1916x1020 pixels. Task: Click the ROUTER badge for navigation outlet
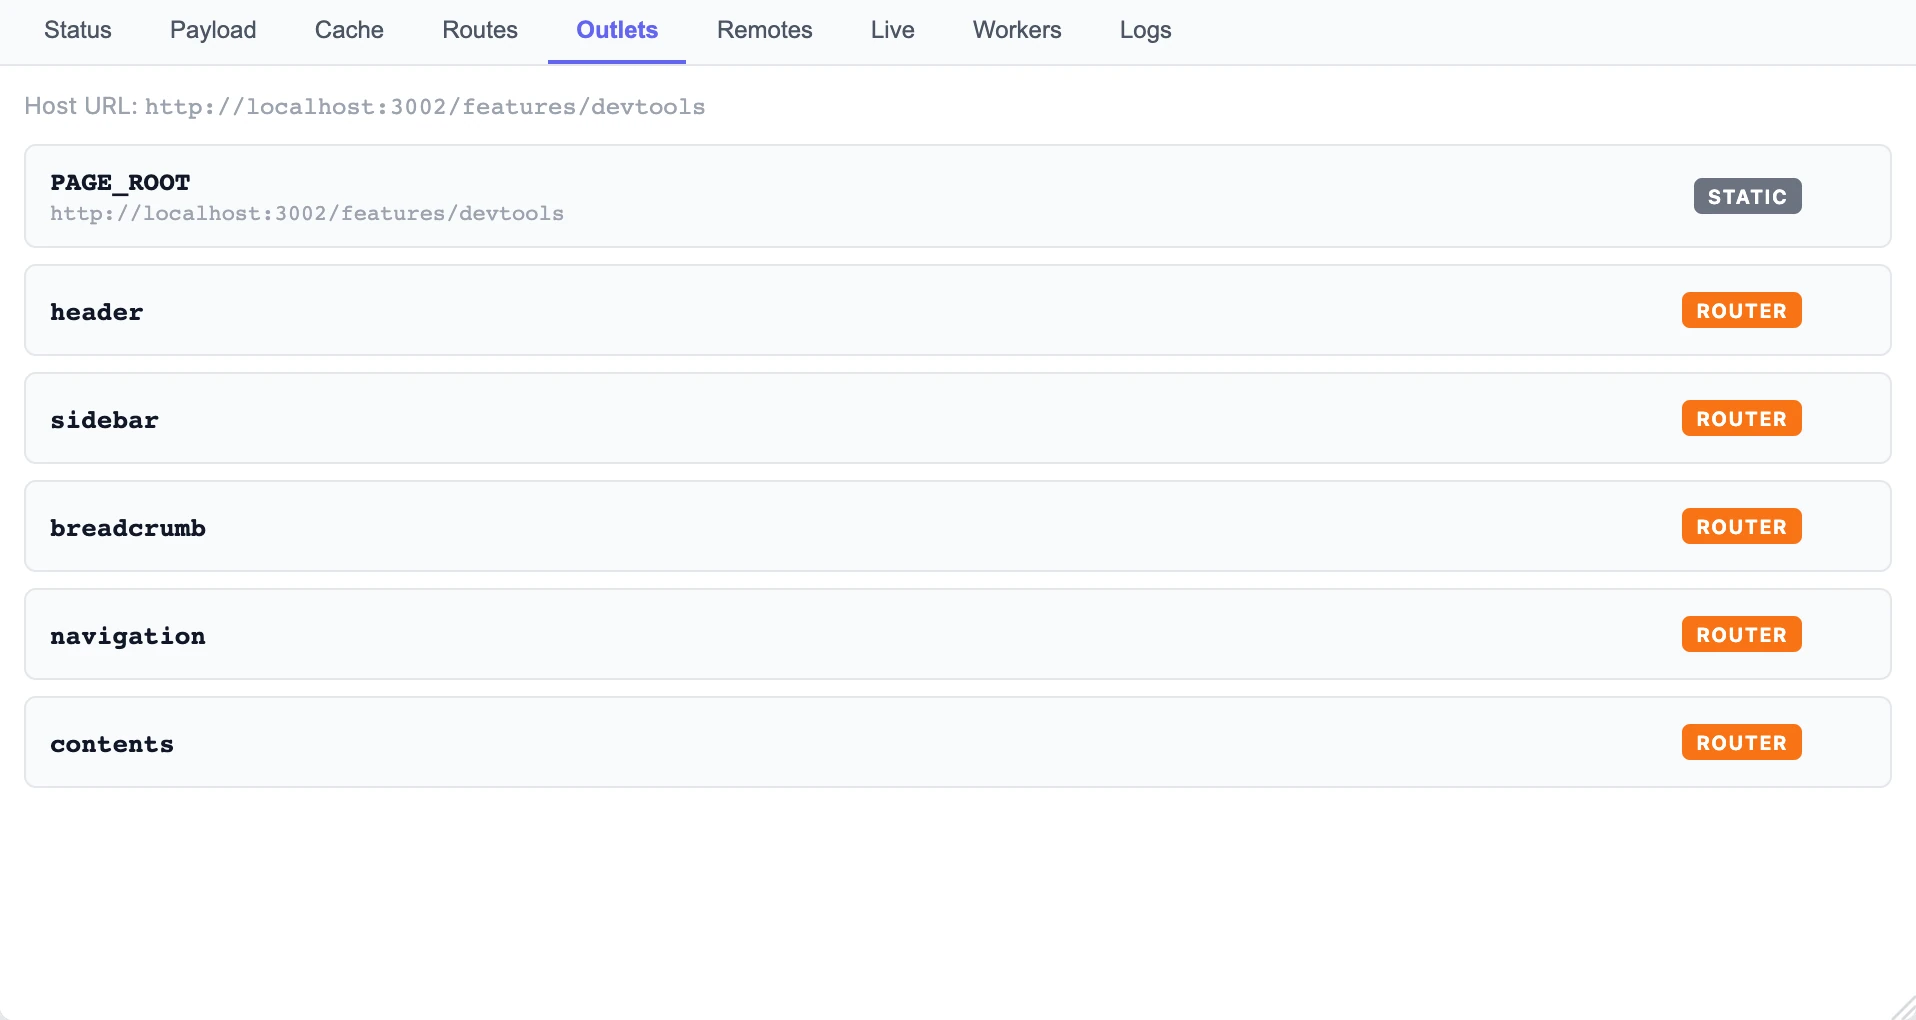click(x=1741, y=634)
